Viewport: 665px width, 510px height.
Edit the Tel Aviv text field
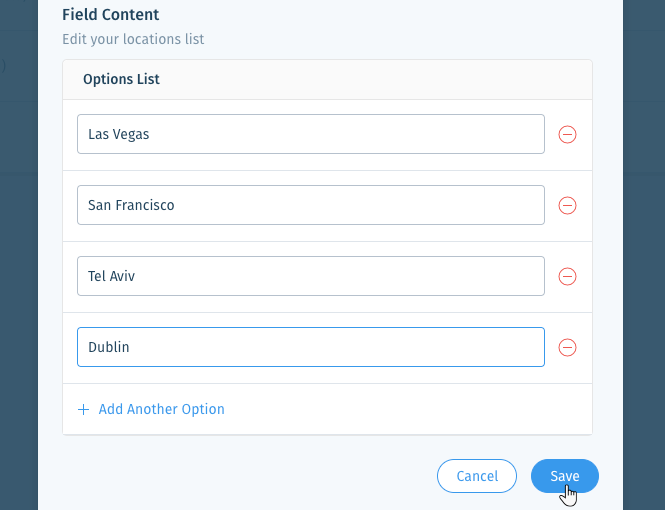coord(311,276)
